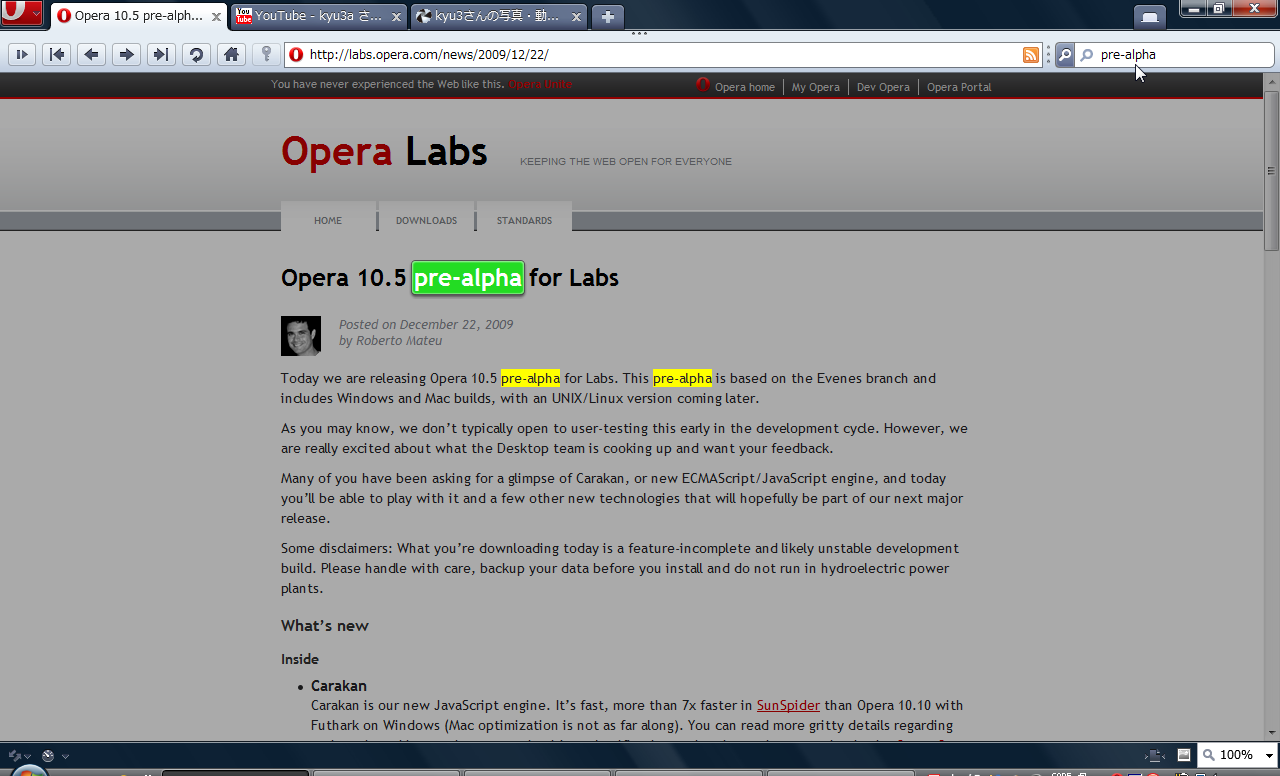The width and height of the screenshot is (1280, 776).
Task: Open the search engine selector magnifier
Action: point(1065,55)
